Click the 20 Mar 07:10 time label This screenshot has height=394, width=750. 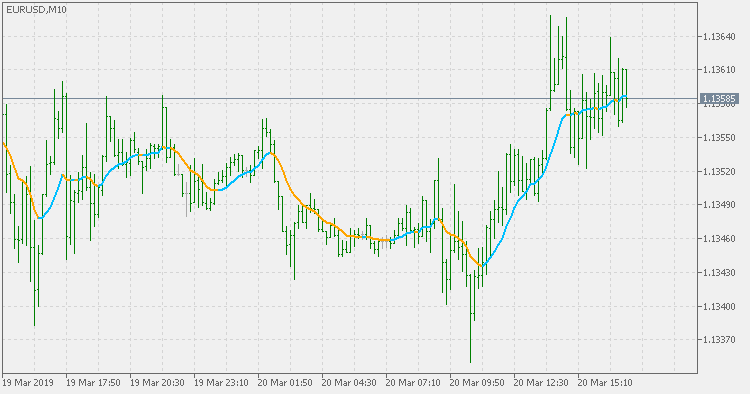413,383
